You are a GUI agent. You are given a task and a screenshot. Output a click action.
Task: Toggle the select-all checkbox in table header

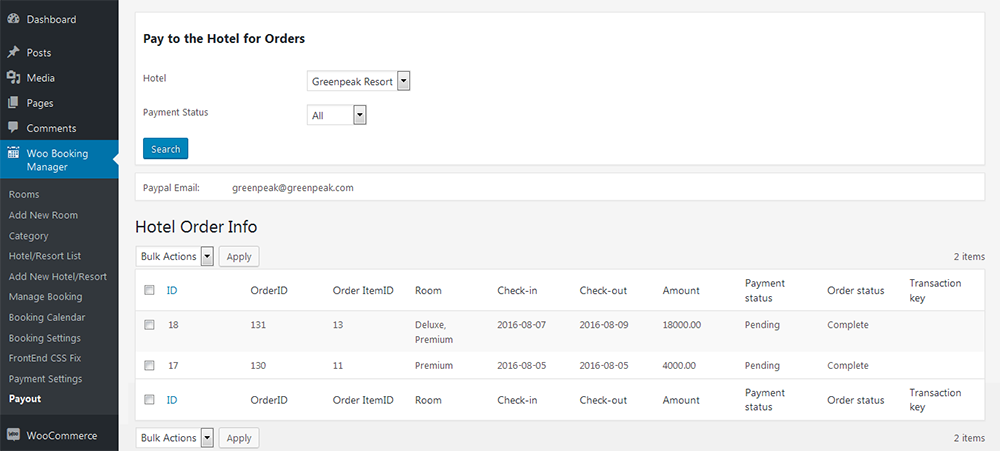coord(149,290)
